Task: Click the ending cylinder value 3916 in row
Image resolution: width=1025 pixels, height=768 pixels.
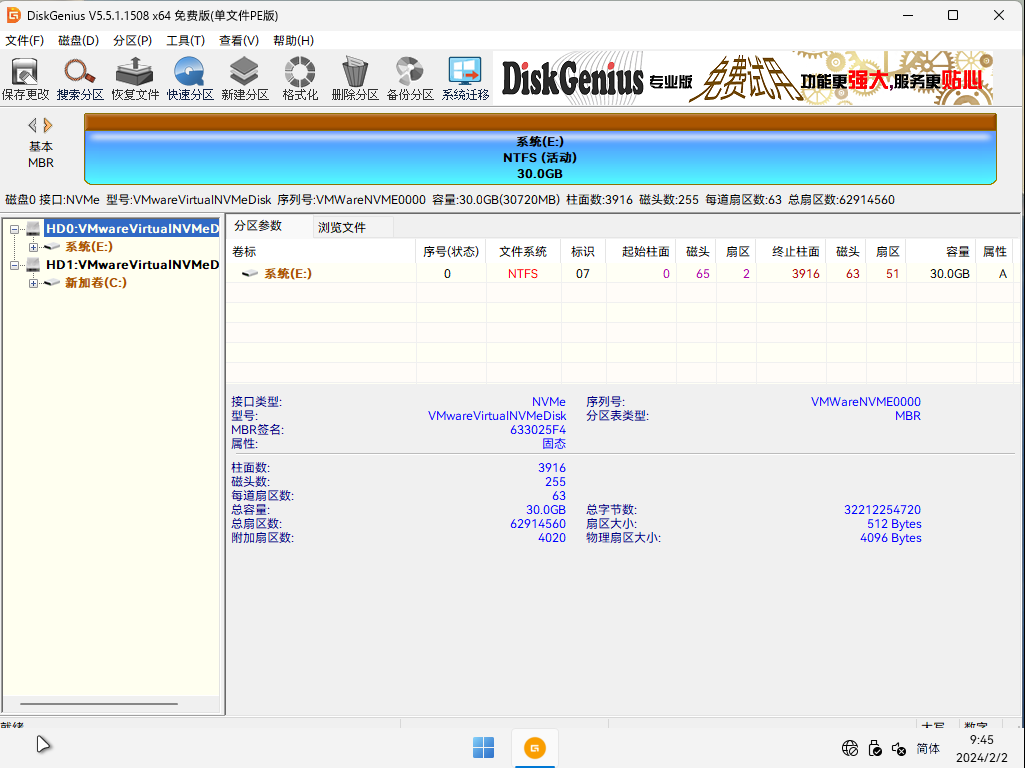Action: [x=805, y=274]
